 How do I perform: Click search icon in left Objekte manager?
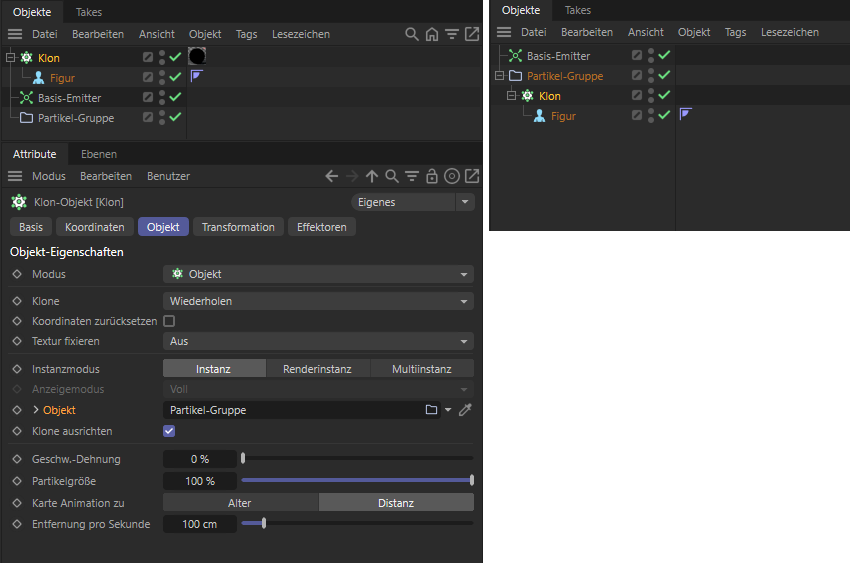pos(411,34)
